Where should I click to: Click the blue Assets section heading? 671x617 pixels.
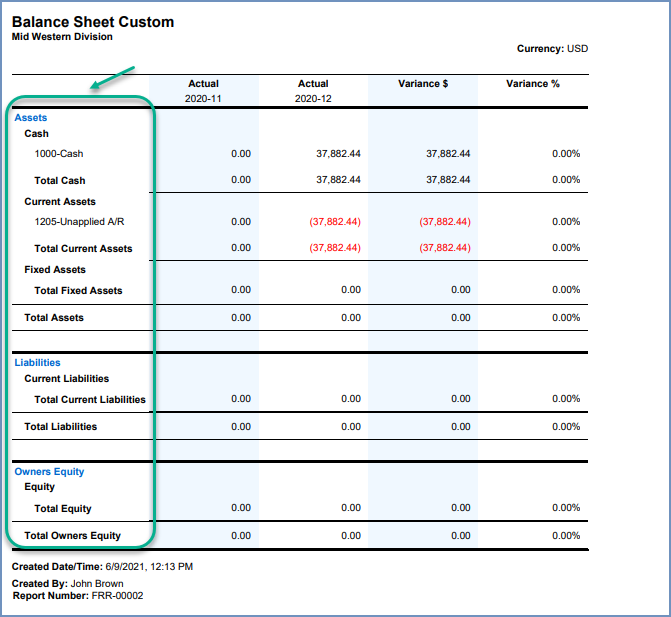tap(30, 118)
